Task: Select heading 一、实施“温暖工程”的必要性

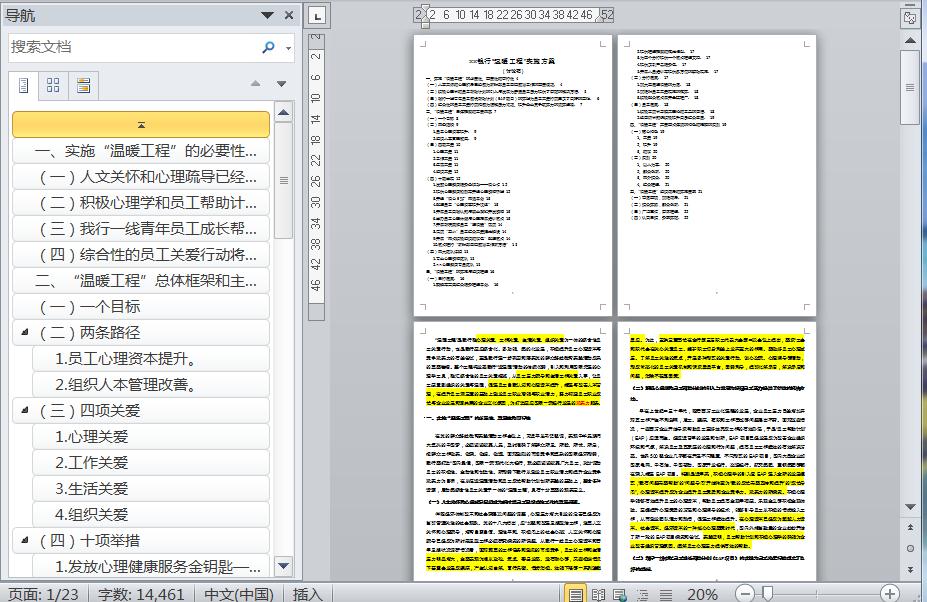Action: [141, 151]
